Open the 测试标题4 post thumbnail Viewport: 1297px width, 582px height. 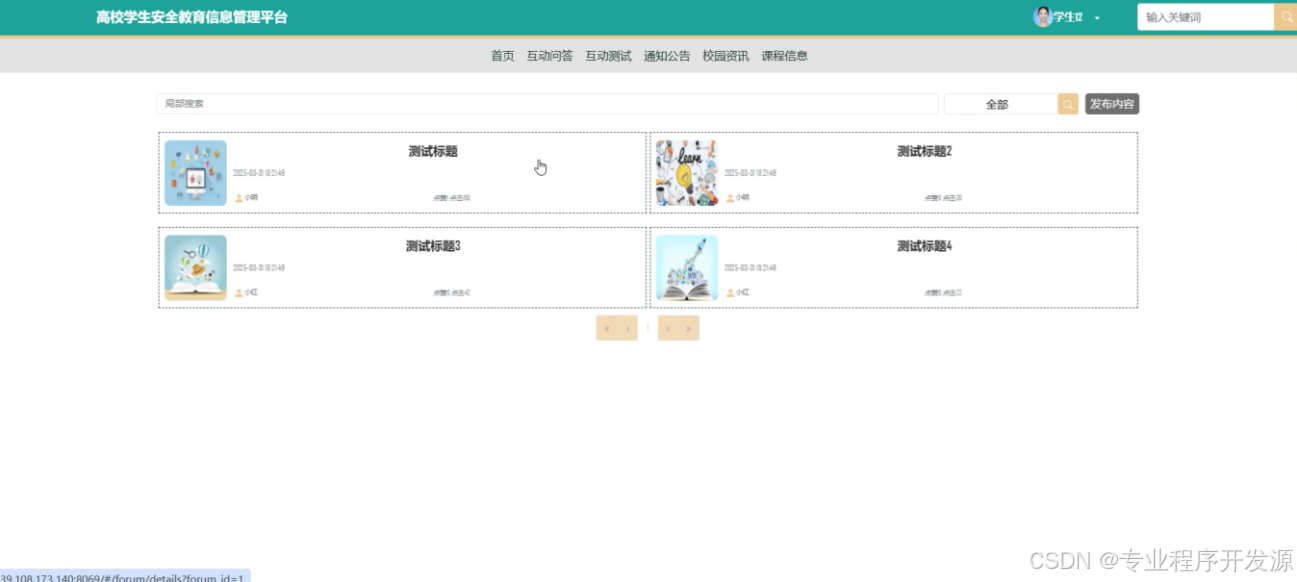click(687, 268)
